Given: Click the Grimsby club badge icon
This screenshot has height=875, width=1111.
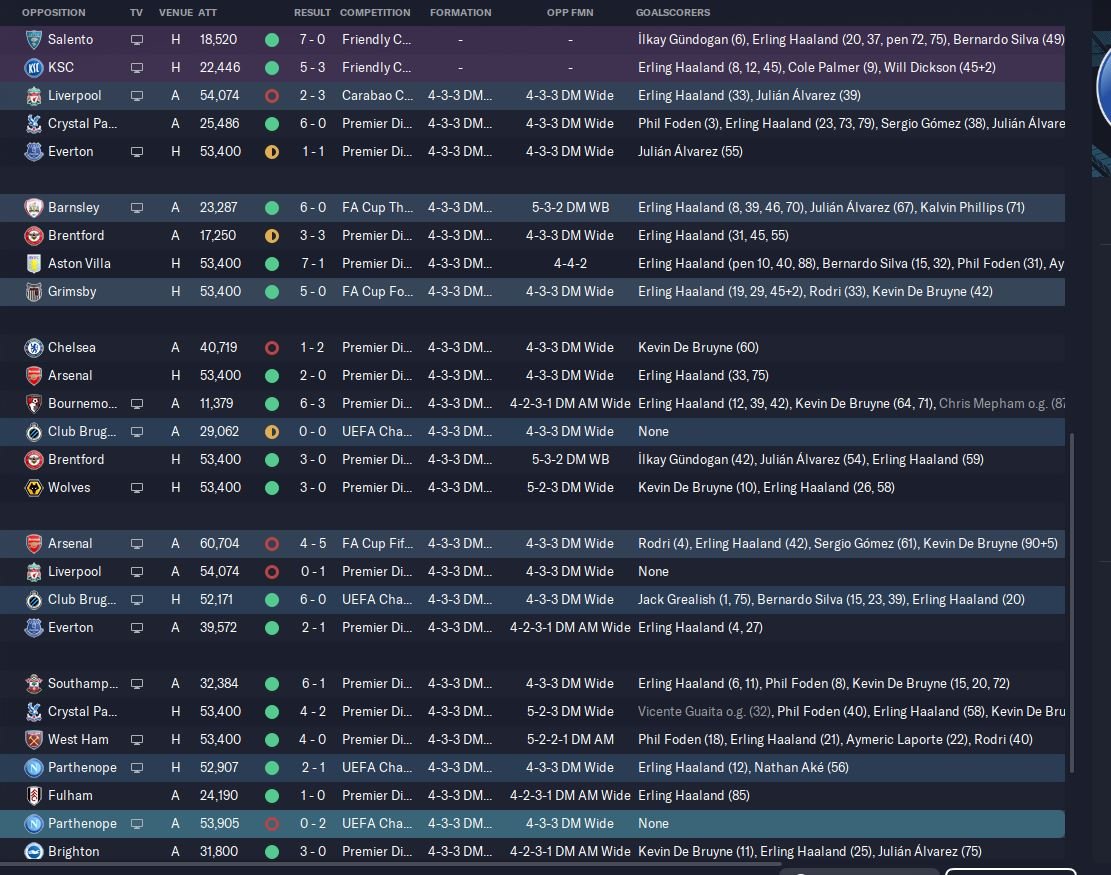Looking at the screenshot, I should (x=33, y=291).
